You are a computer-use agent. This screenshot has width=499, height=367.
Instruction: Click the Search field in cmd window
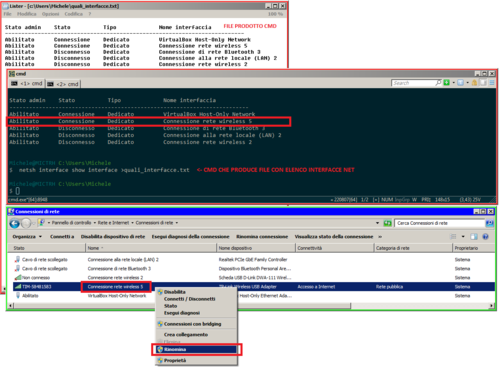click(413, 83)
